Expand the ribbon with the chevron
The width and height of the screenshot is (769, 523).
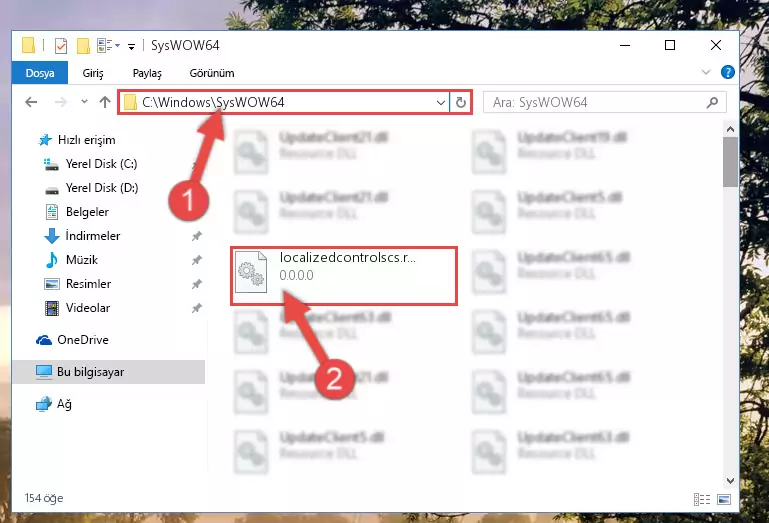pos(706,72)
